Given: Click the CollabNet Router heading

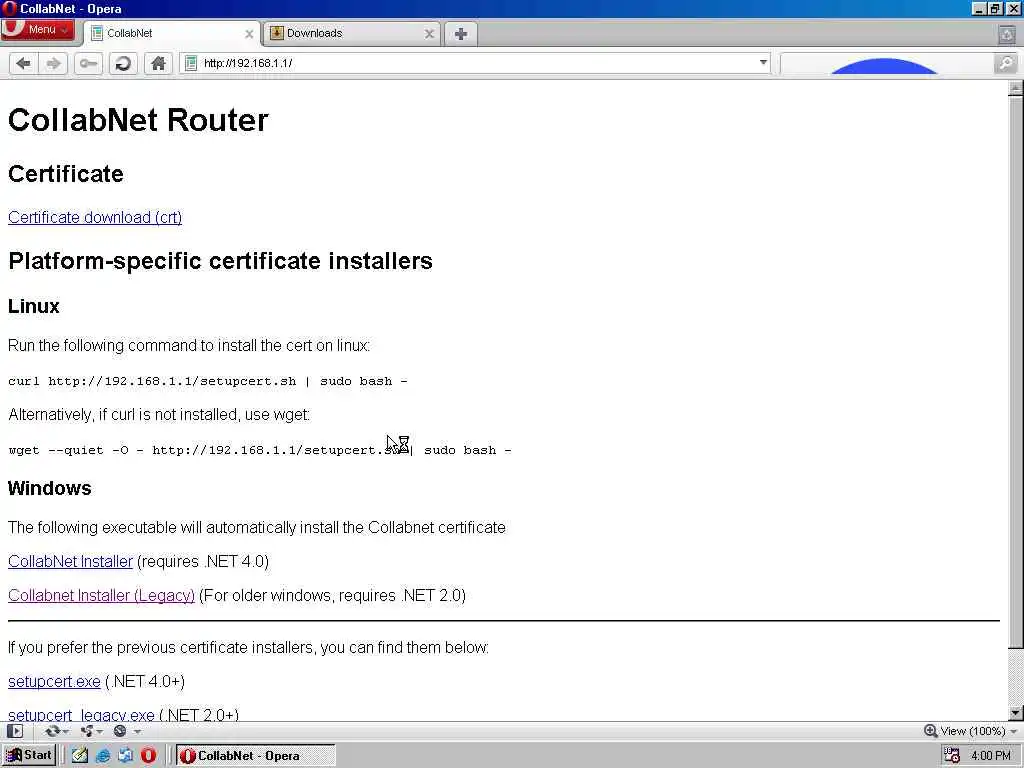Looking at the screenshot, I should 138,120.
